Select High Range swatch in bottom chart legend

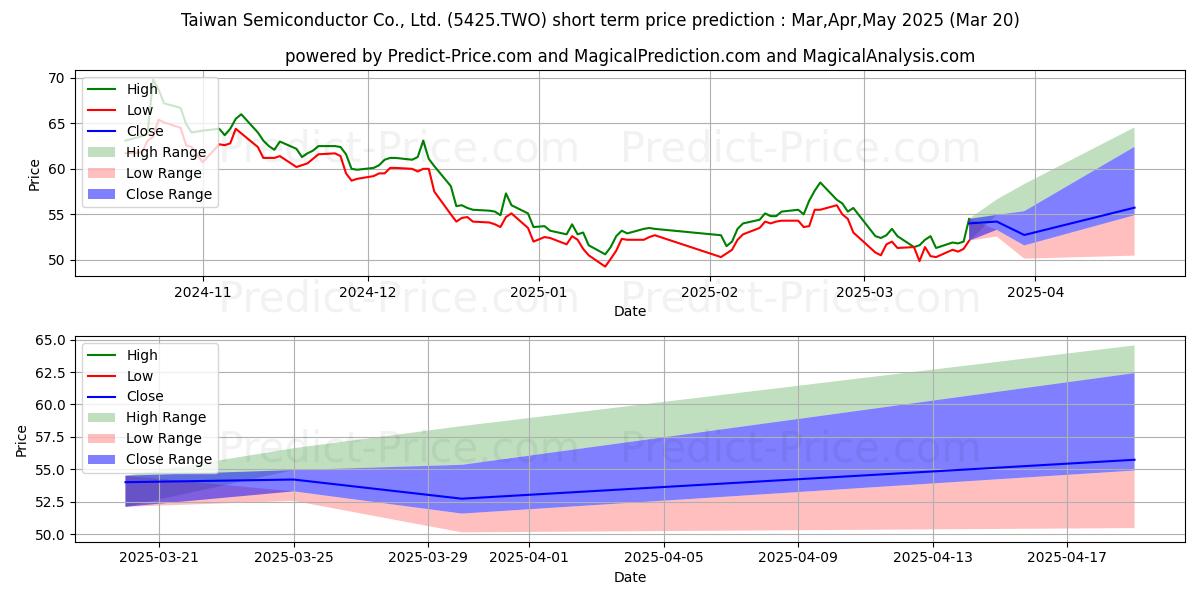coord(101,418)
